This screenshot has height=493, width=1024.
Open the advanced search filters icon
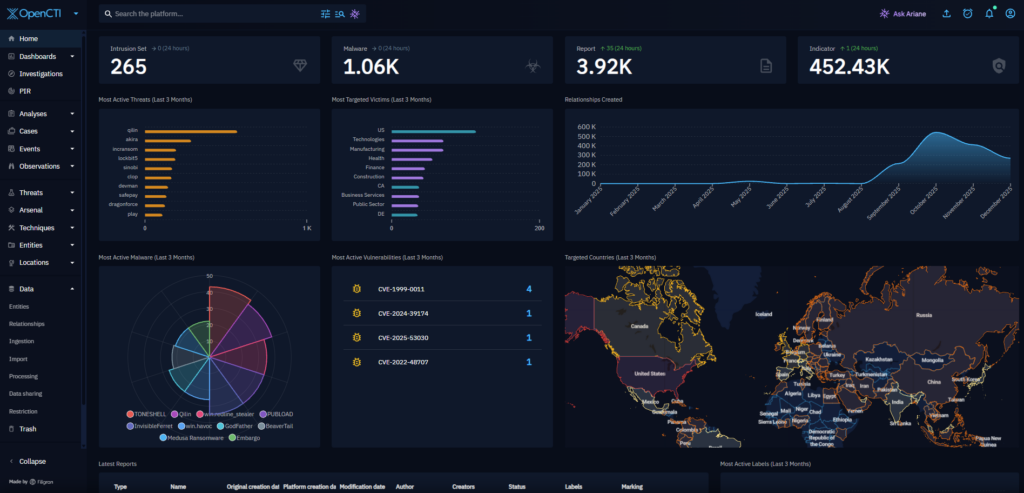(x=325, y=14)
